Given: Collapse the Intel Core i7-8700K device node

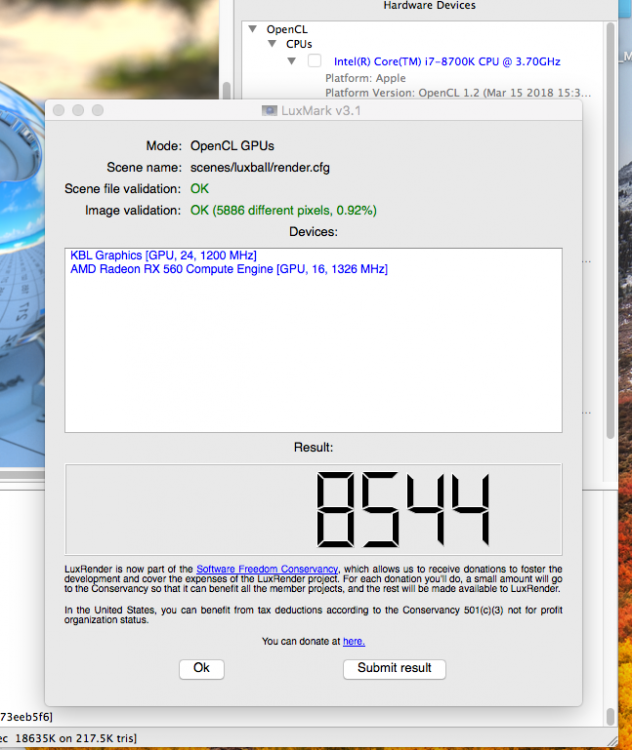Looking at the screenshot, I should [291, 61].
